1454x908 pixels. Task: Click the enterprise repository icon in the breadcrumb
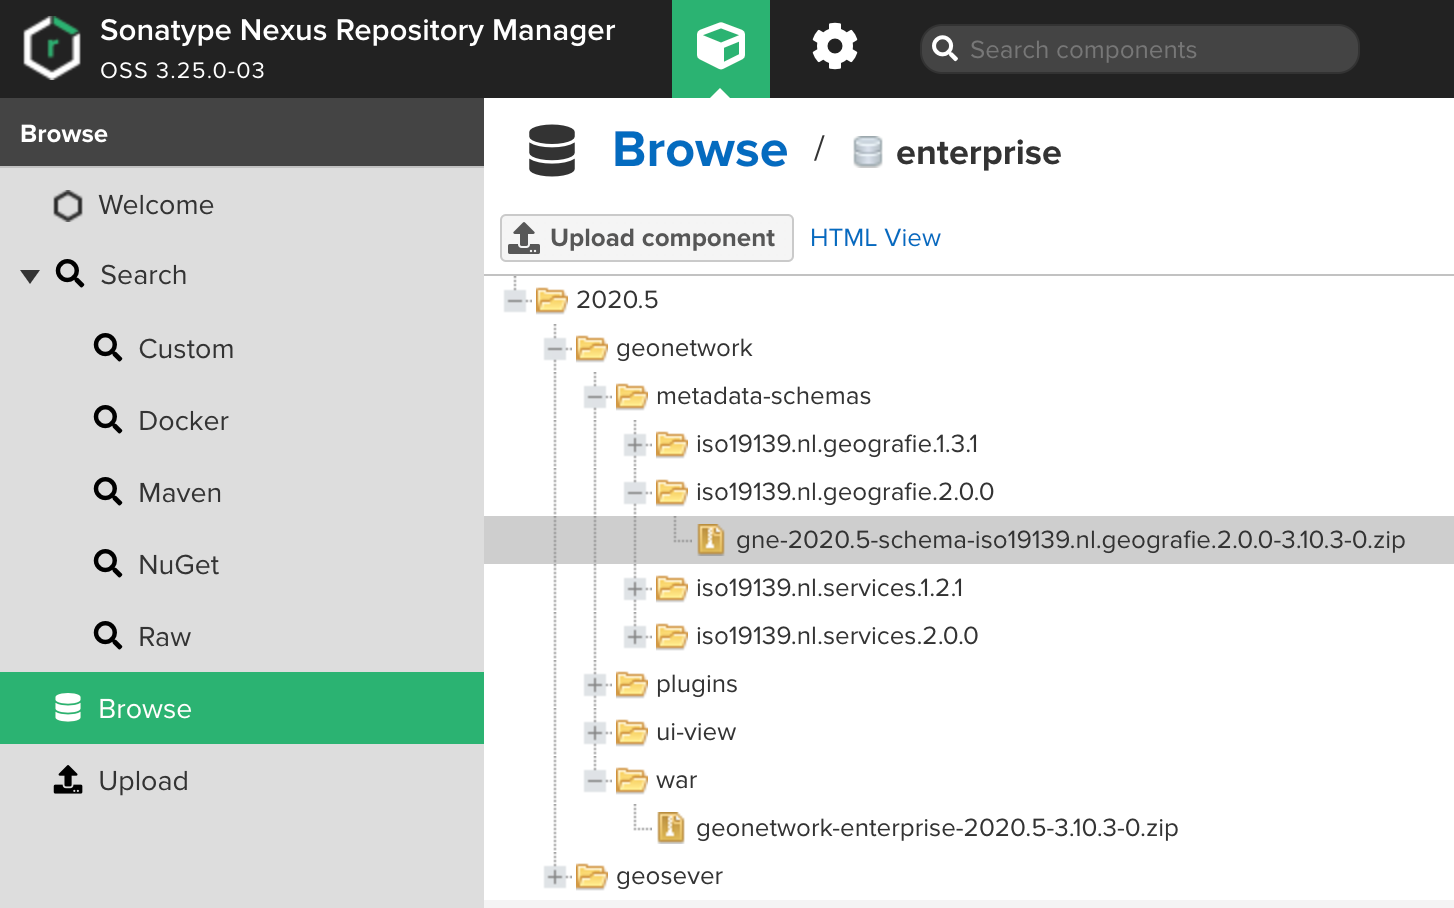pos(867,152)
